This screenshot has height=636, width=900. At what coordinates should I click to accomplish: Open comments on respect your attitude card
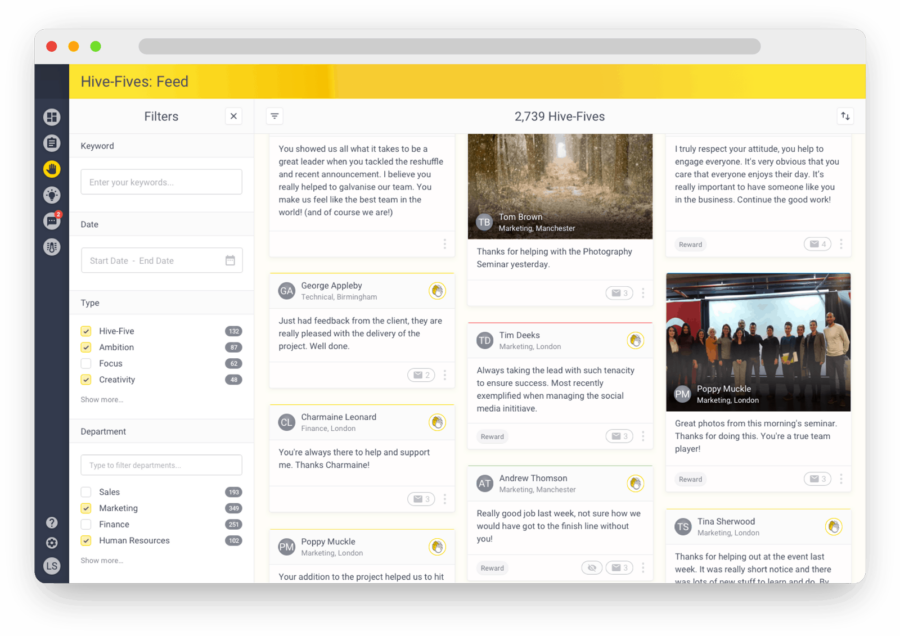pos(817,244)
